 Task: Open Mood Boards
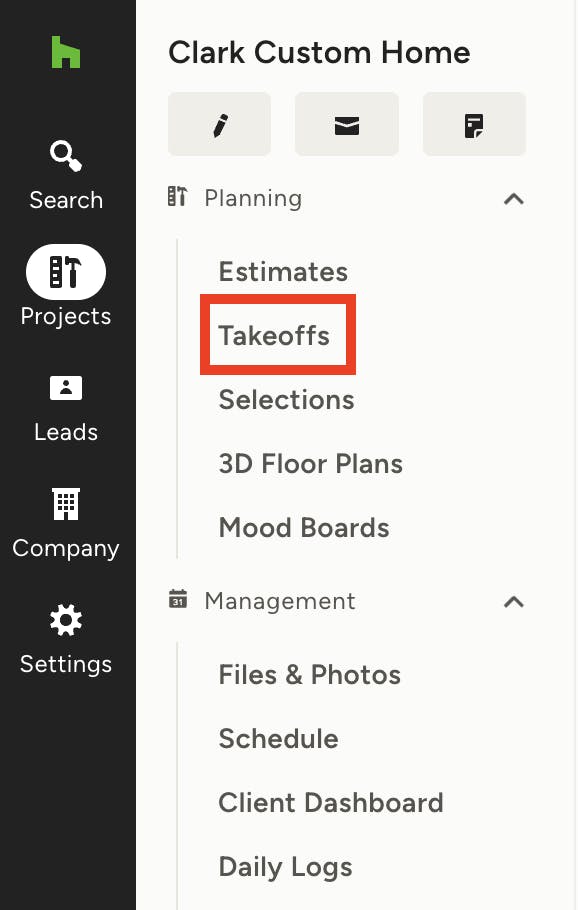click(304, 528)
